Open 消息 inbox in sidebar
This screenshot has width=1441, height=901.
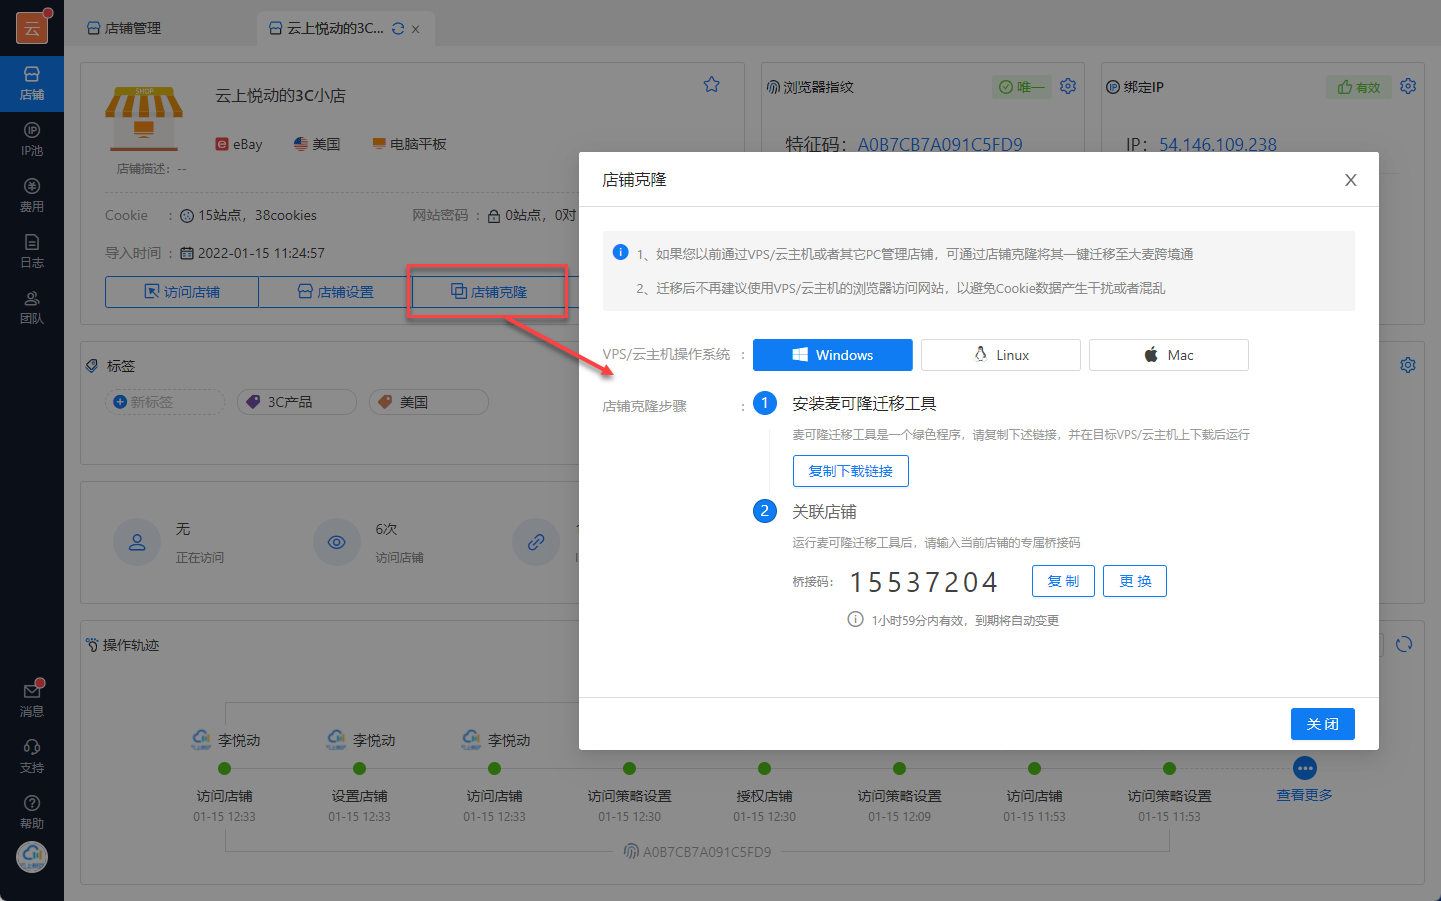pos(32,699)
